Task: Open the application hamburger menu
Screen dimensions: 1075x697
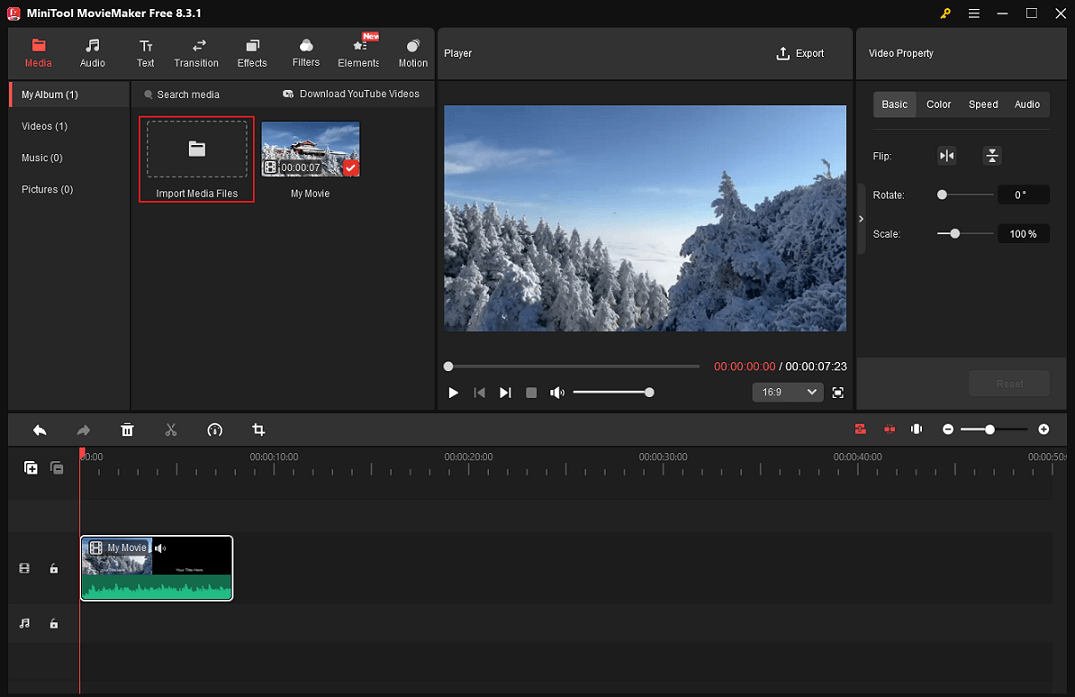Action: [x=973, y=14]
